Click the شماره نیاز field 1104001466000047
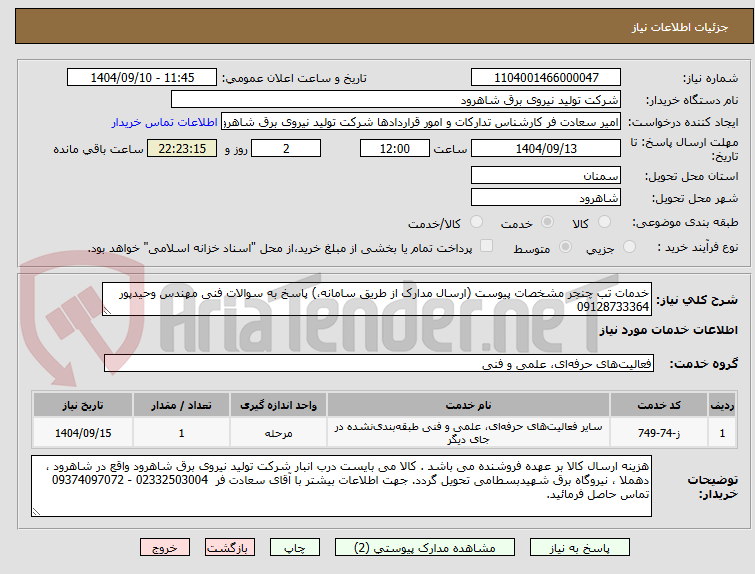Screen dimensions: 755x574 546,78
